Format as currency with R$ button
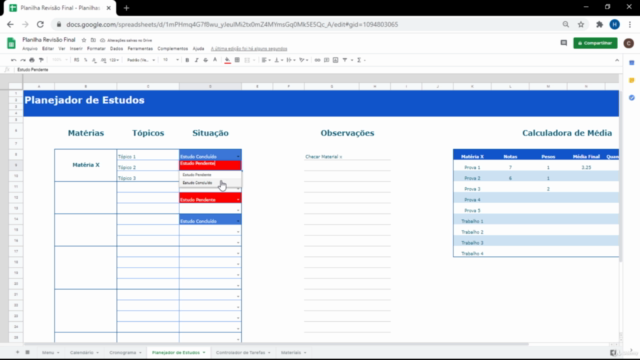 click(x=76, y=60)
